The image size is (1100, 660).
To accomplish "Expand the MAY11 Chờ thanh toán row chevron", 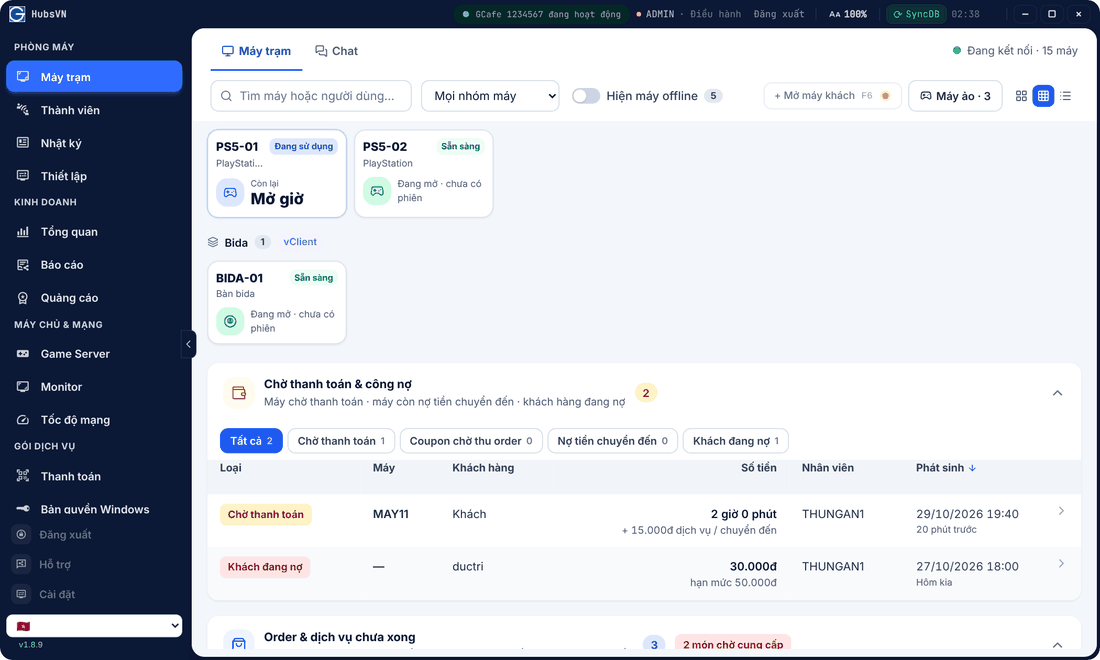I will pos(1061,511).
